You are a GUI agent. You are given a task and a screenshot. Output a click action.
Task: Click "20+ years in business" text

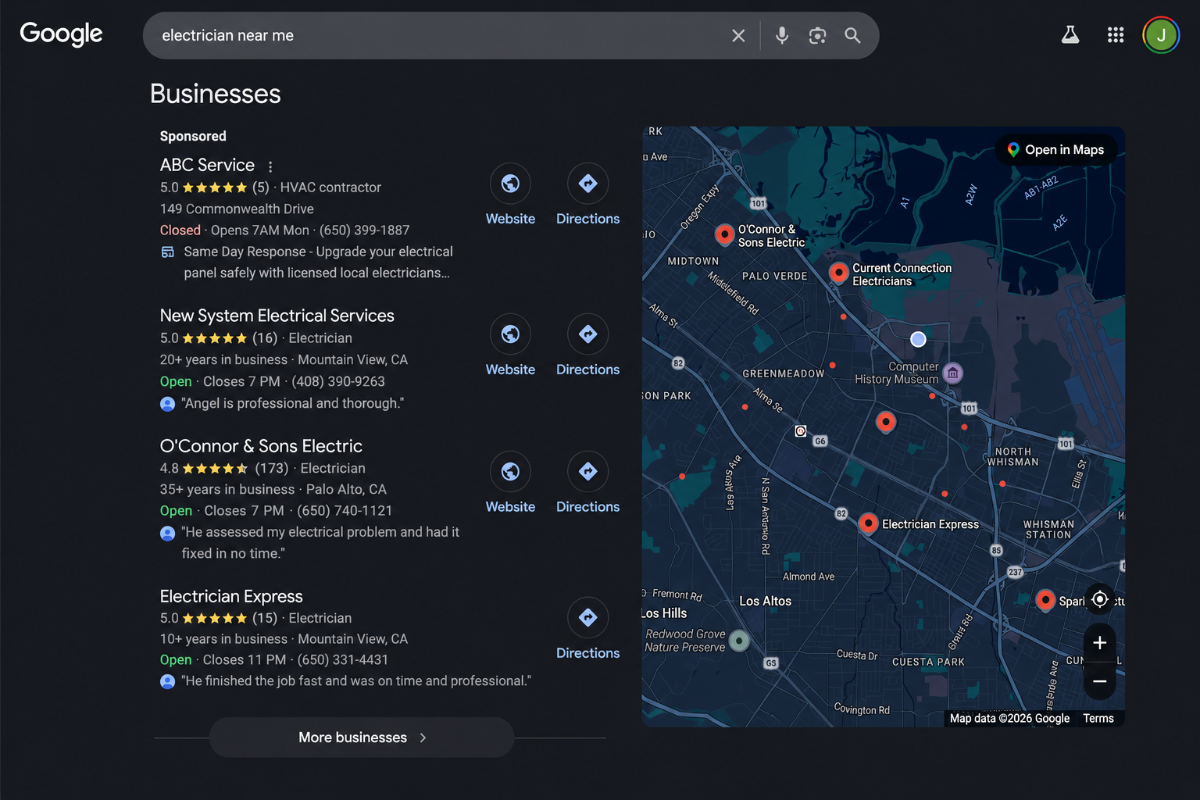[x=225, y=359]
